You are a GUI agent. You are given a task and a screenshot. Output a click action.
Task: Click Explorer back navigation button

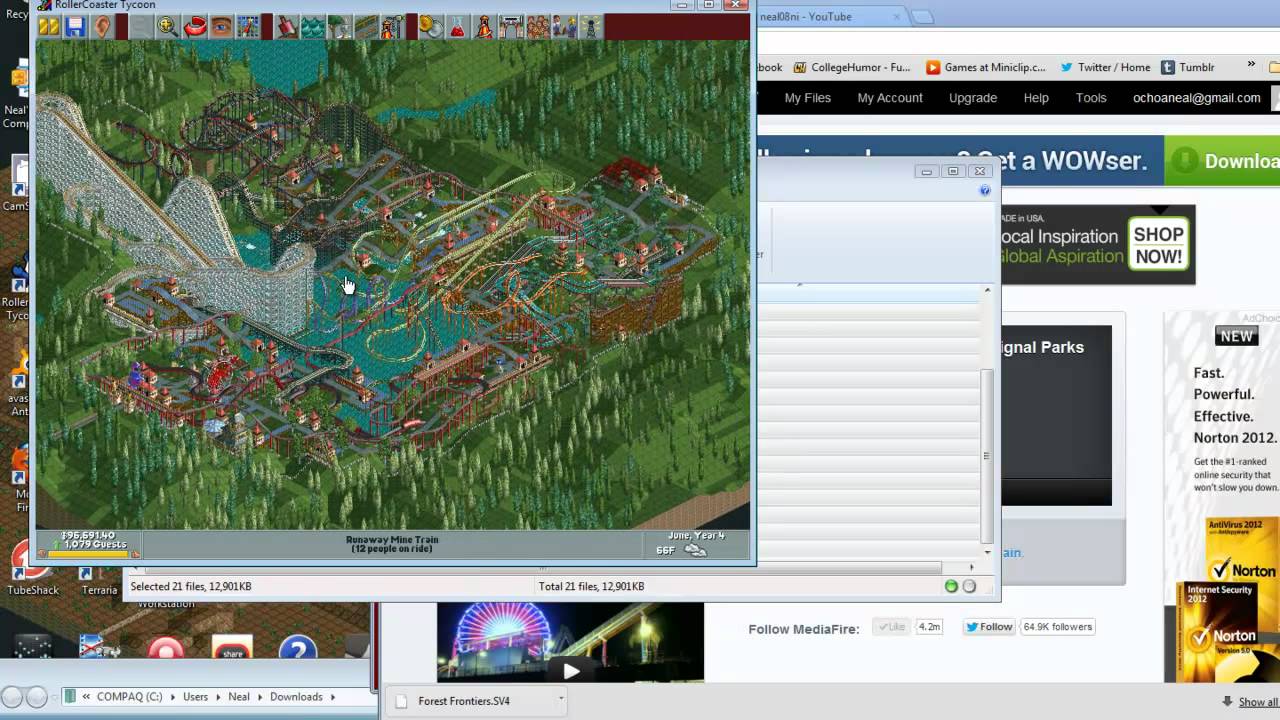(12, 697)
